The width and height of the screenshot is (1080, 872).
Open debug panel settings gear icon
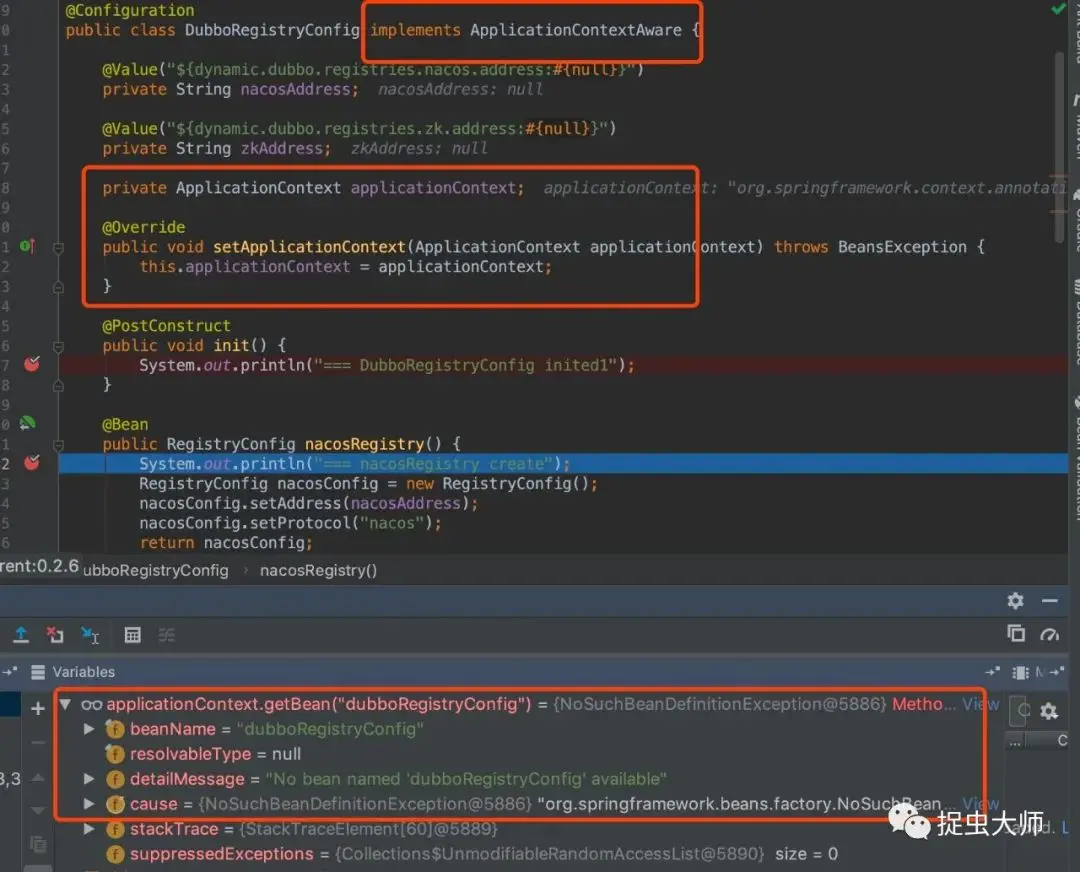click(x=1015, y=601)
